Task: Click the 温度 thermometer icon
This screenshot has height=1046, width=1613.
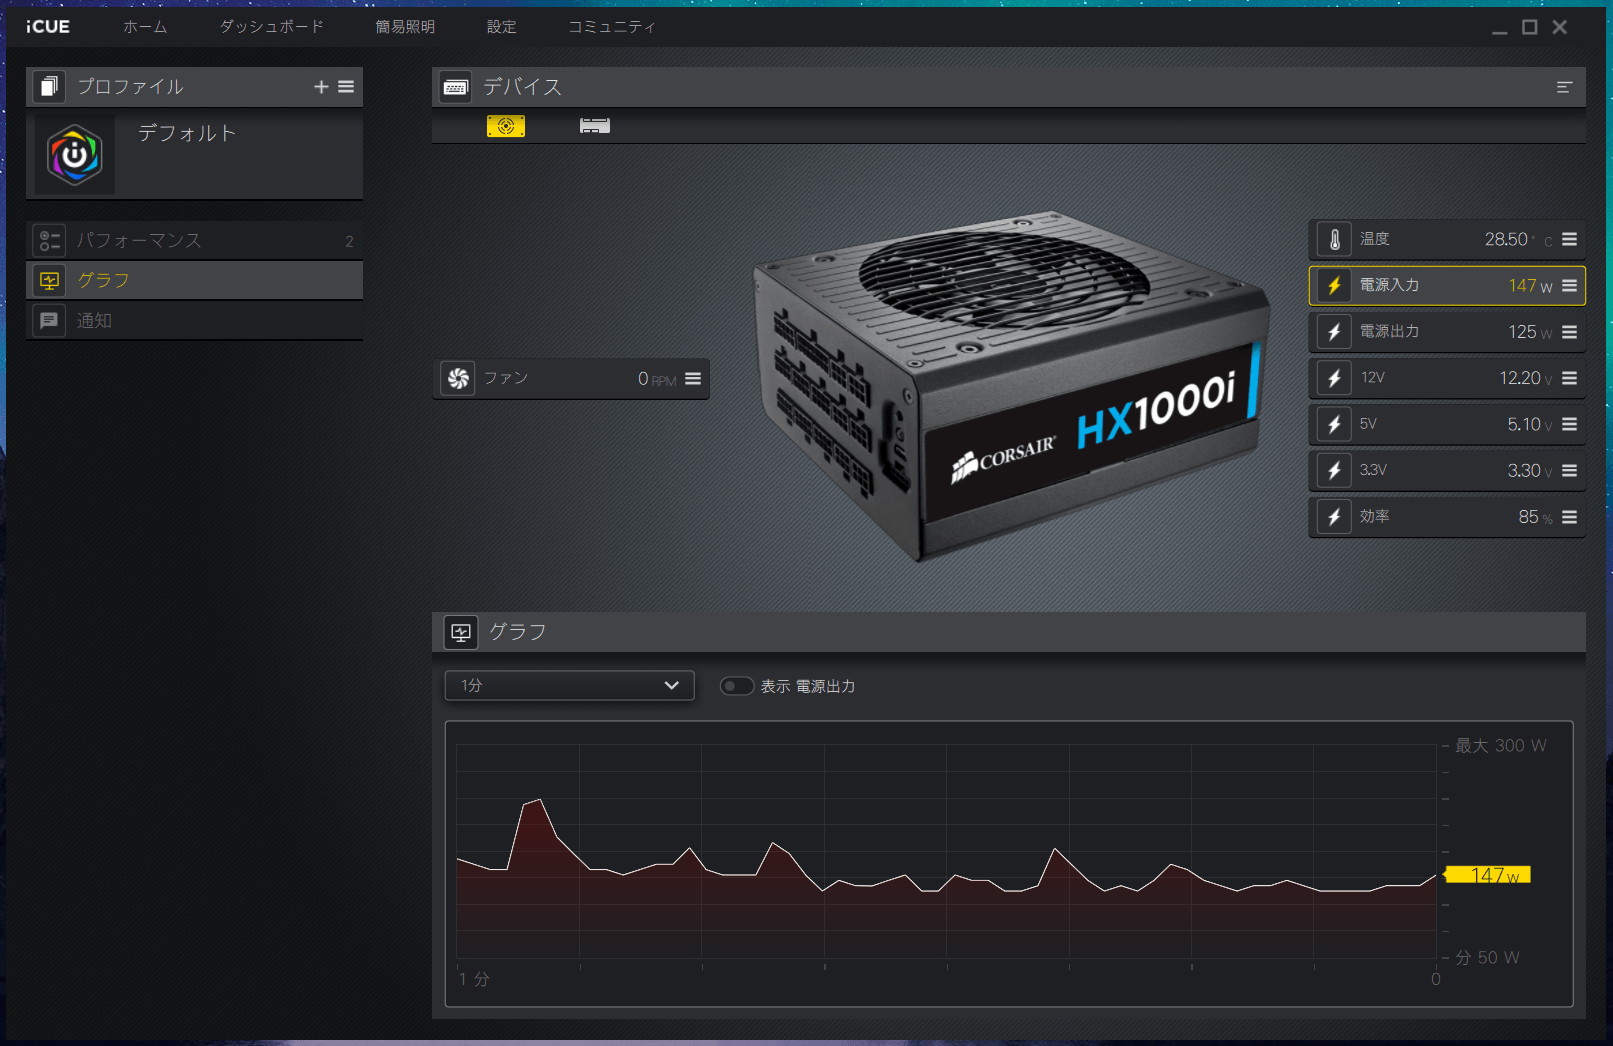Action: coord(1334,240)
